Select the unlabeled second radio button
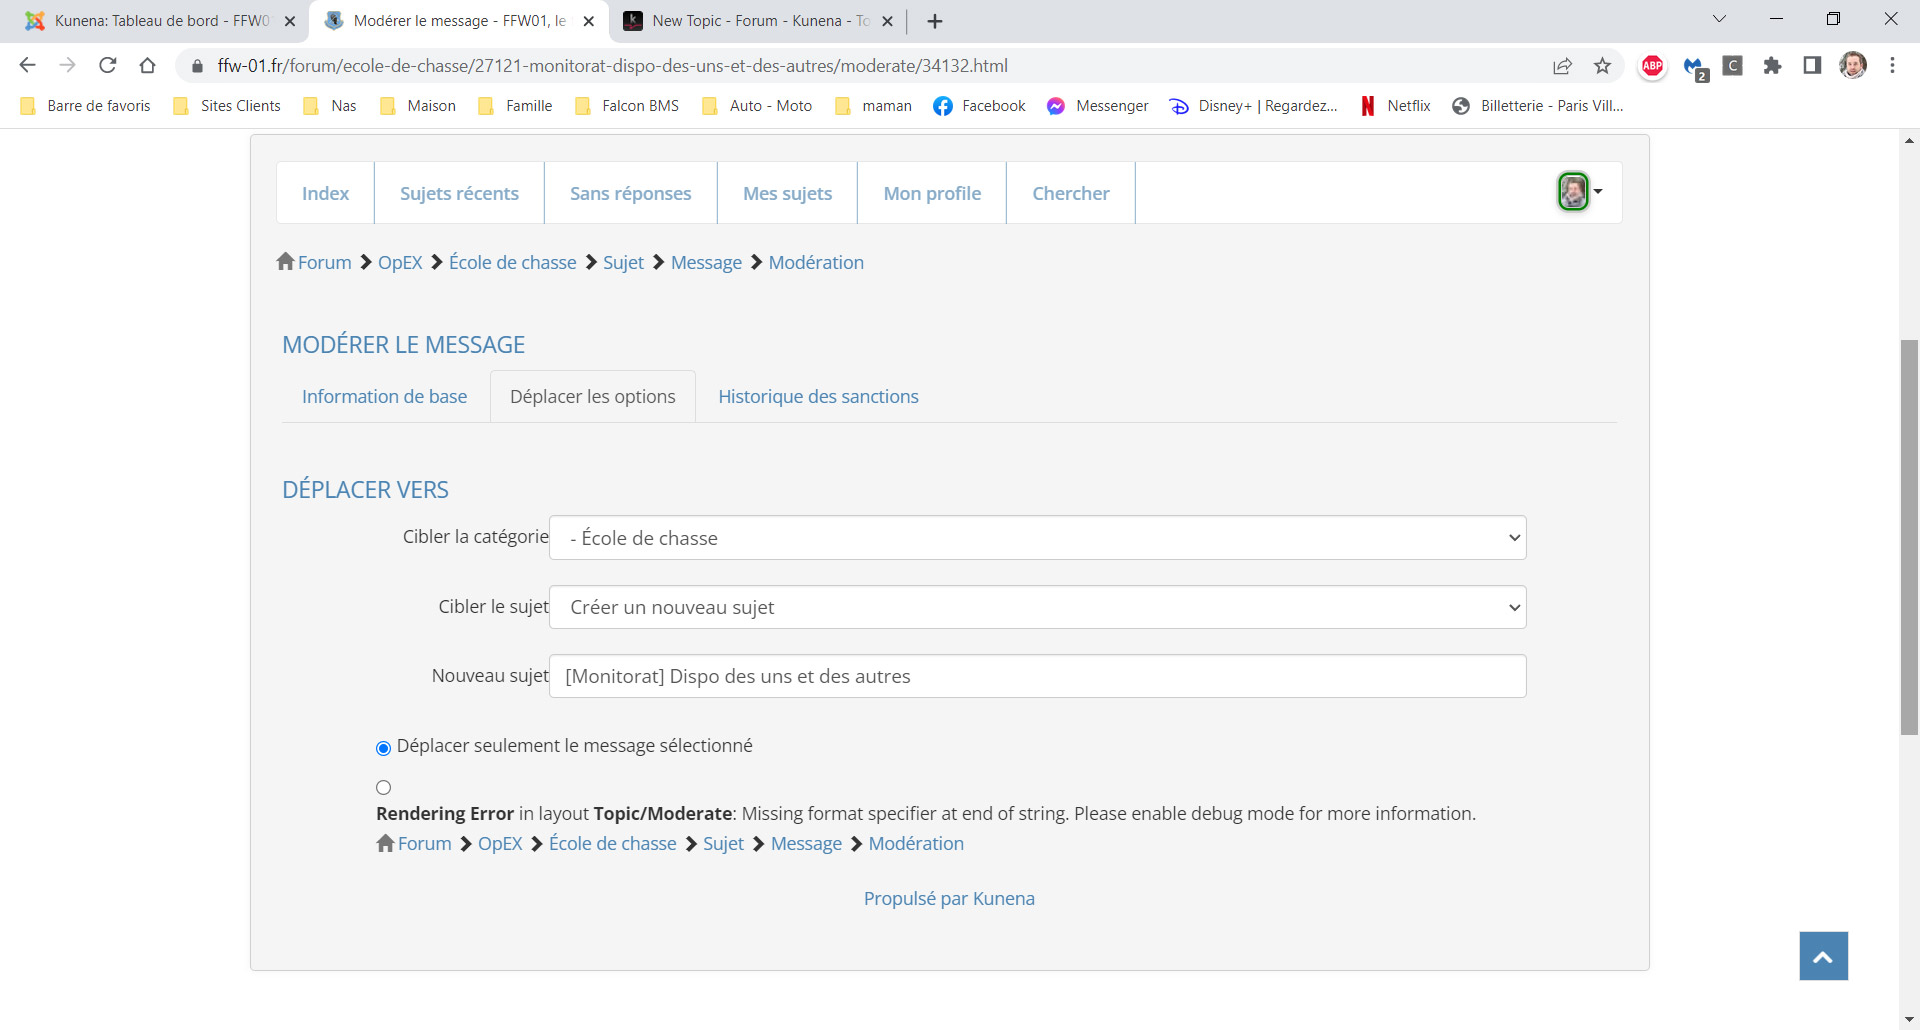 (383, 788)
